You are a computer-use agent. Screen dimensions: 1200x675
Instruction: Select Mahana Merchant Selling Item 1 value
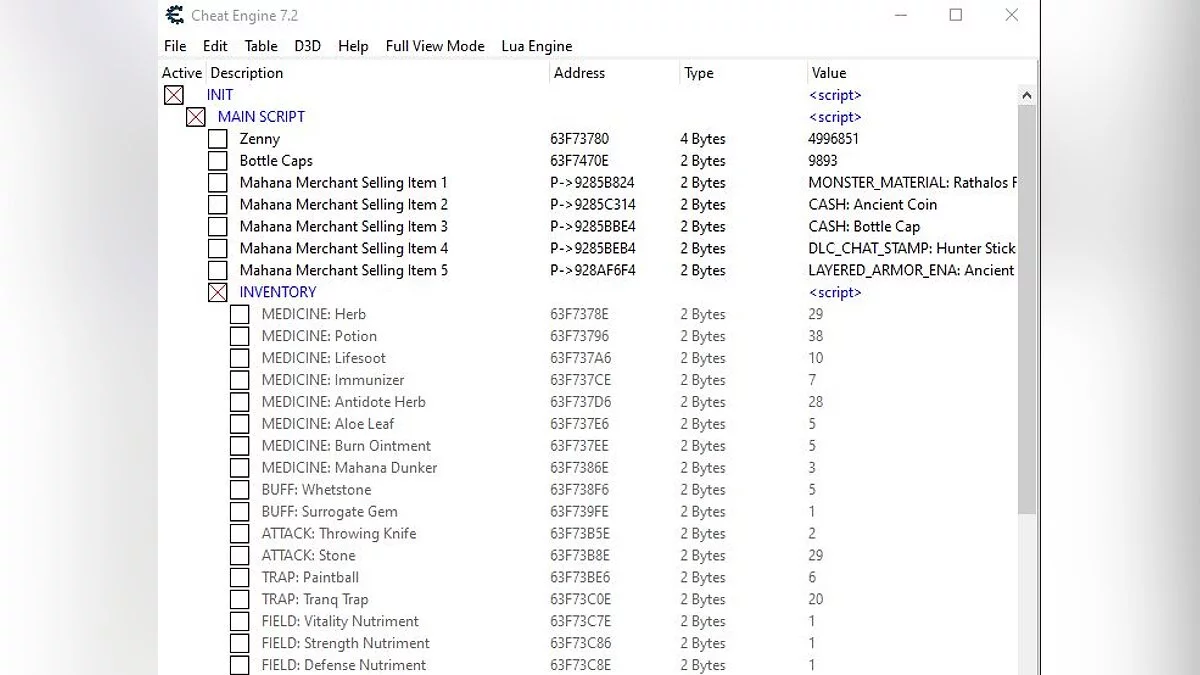(x=911, y=183)
